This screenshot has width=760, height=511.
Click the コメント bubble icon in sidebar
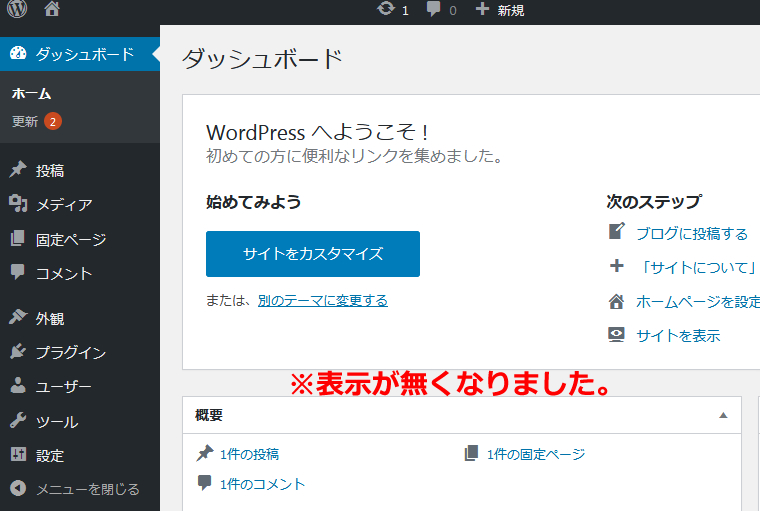17,272
